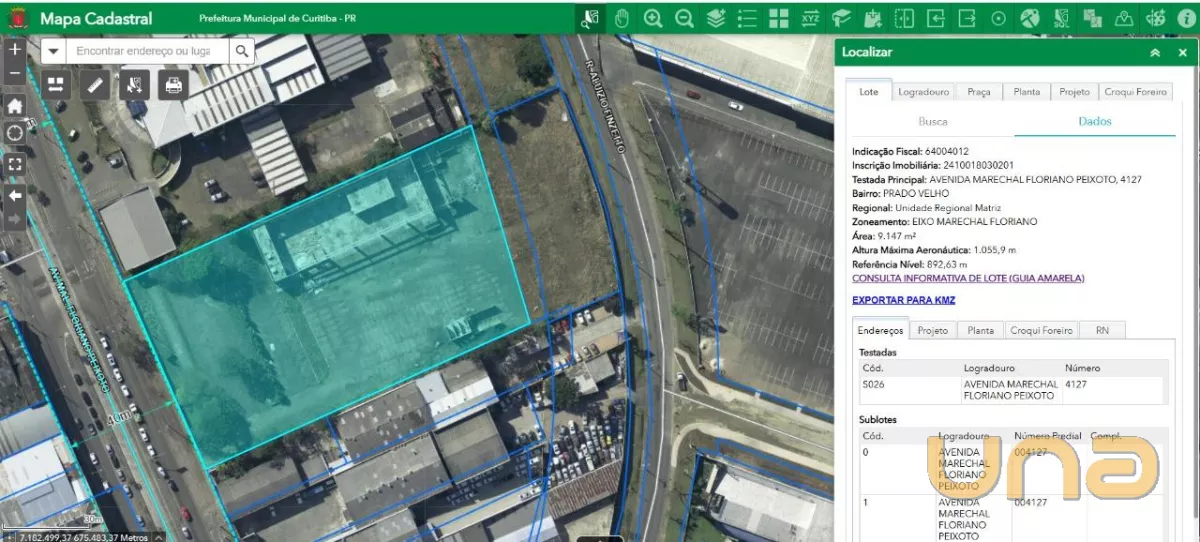This screenshot has height=542, width=1200.
Task: Click the zoom in magnifier tool
Action: point(653,18)
